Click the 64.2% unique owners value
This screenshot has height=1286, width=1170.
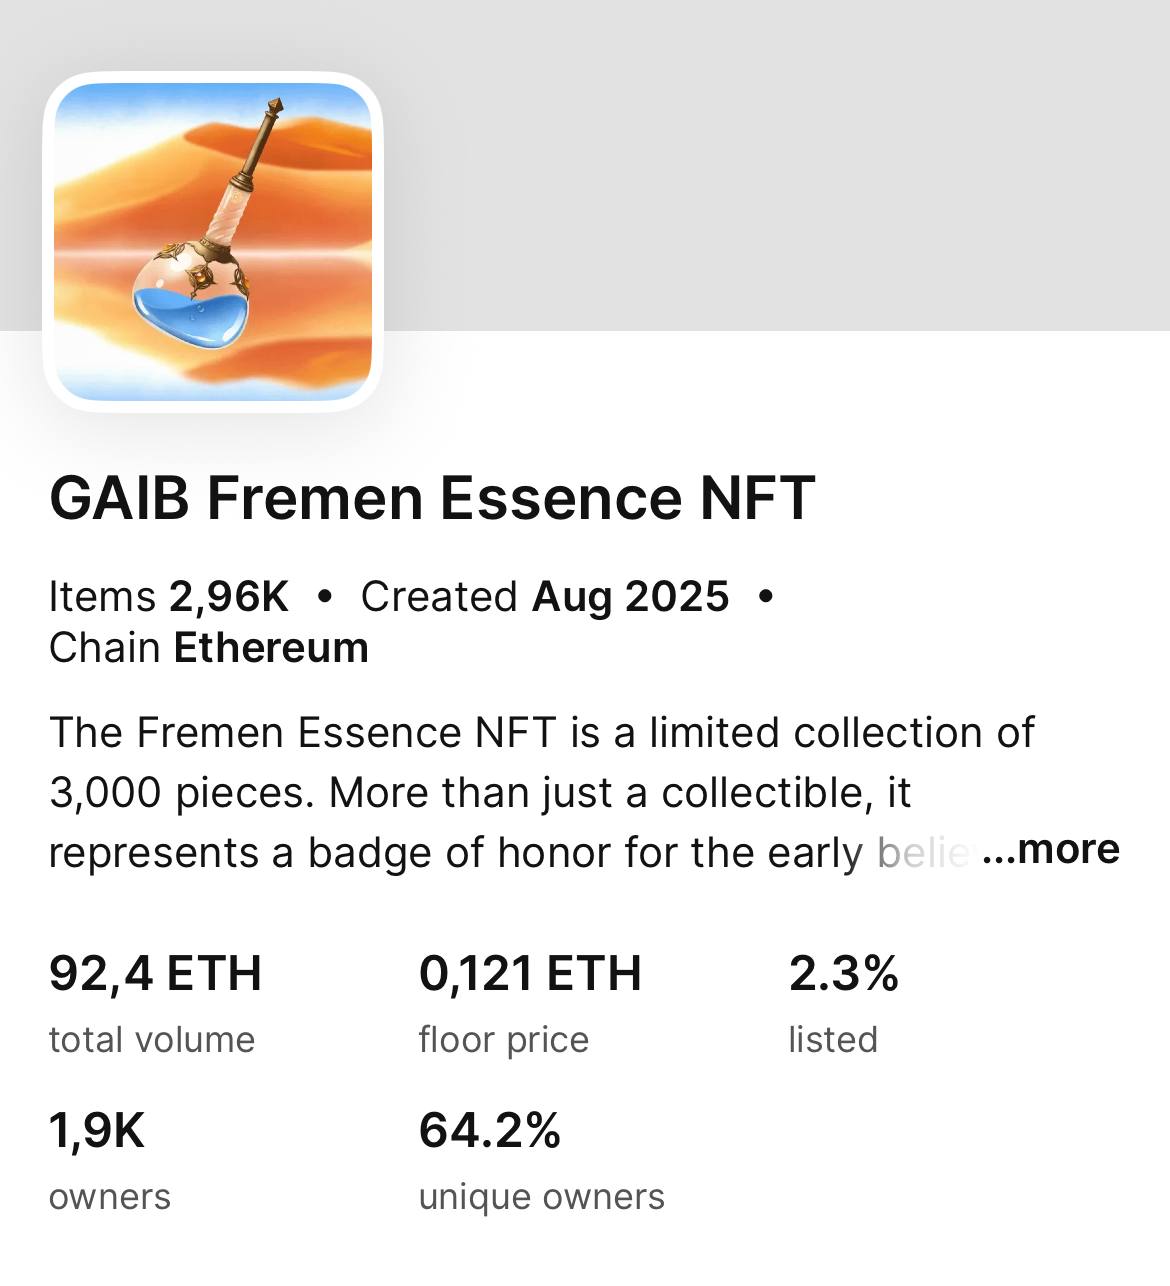click(490, 1131)
